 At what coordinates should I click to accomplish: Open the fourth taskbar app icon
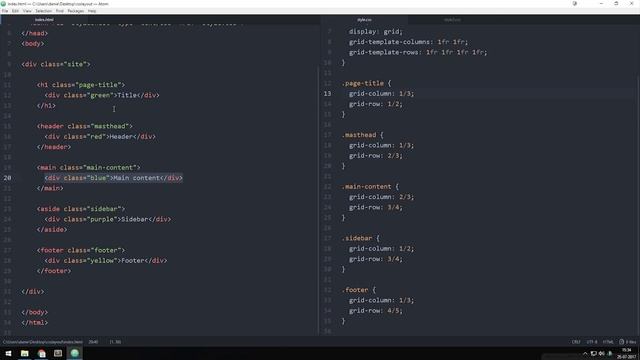pyautogui.click(x=58, y=353)
